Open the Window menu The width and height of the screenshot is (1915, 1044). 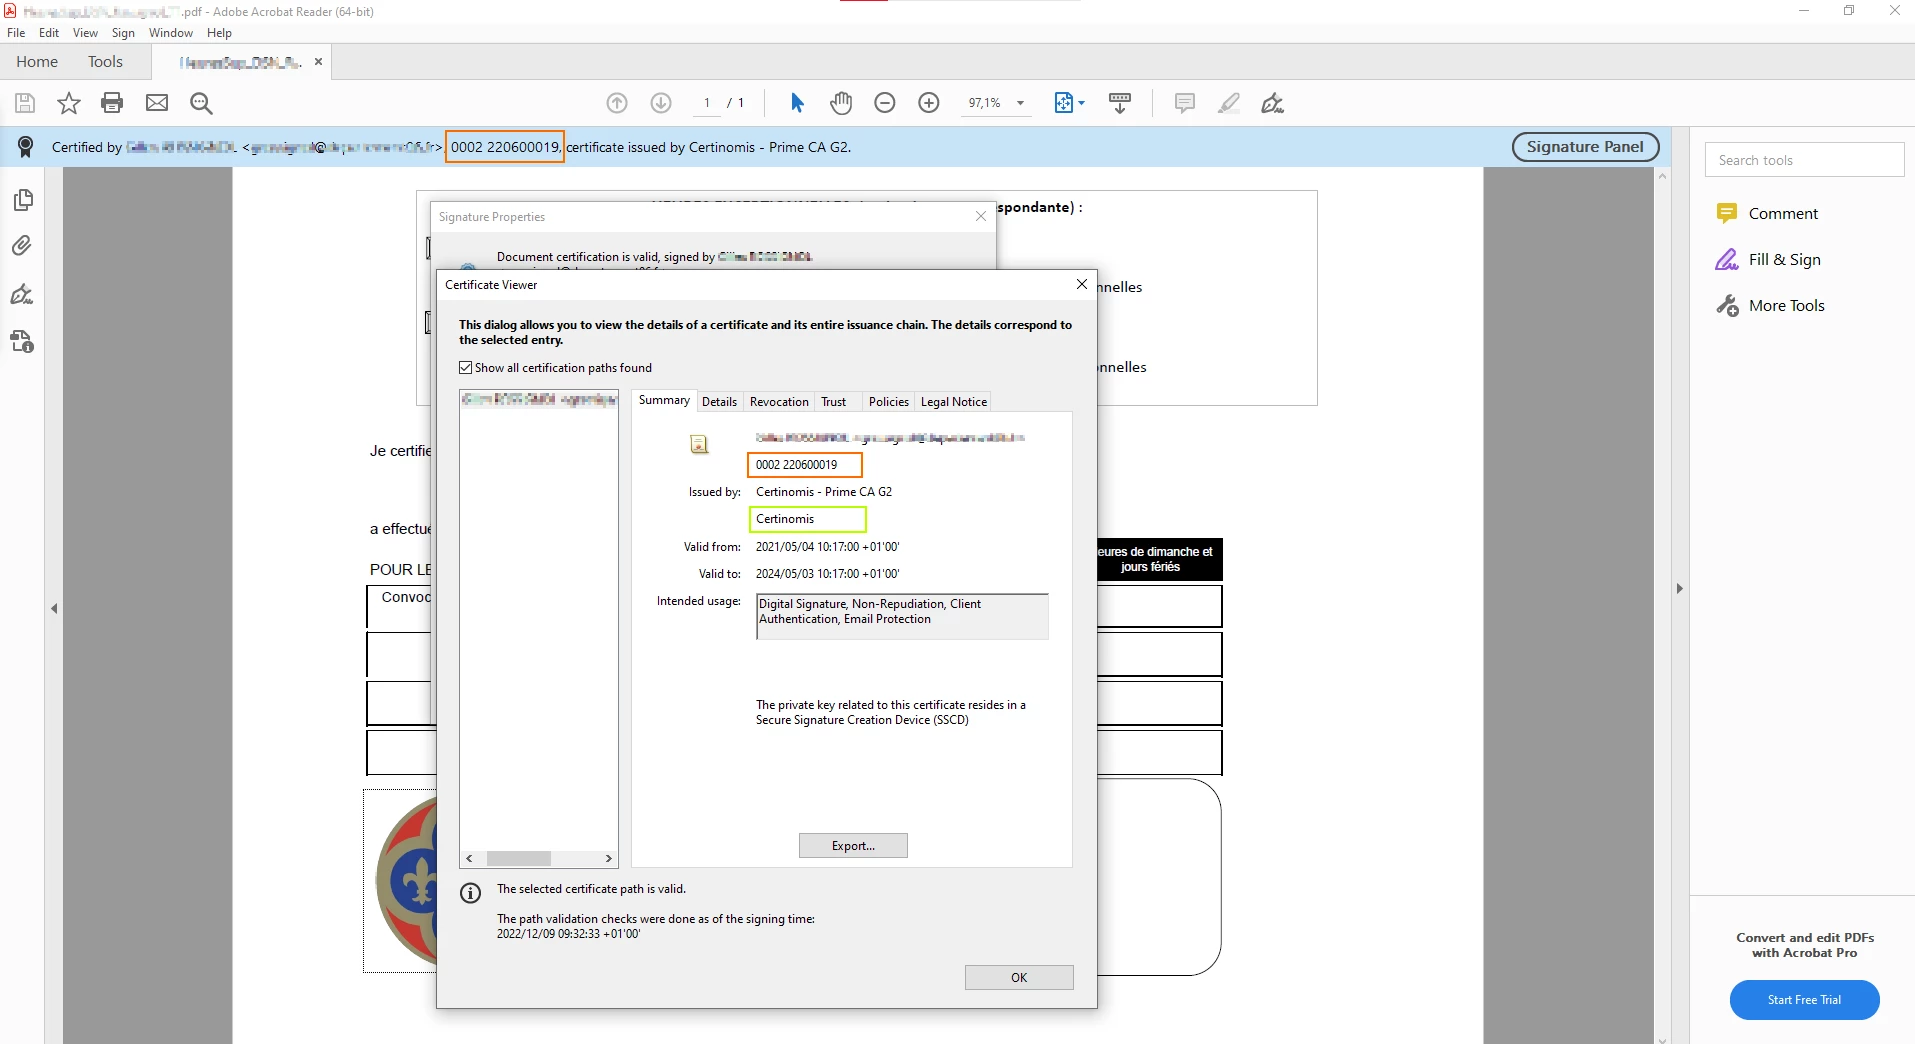point(171,33)
